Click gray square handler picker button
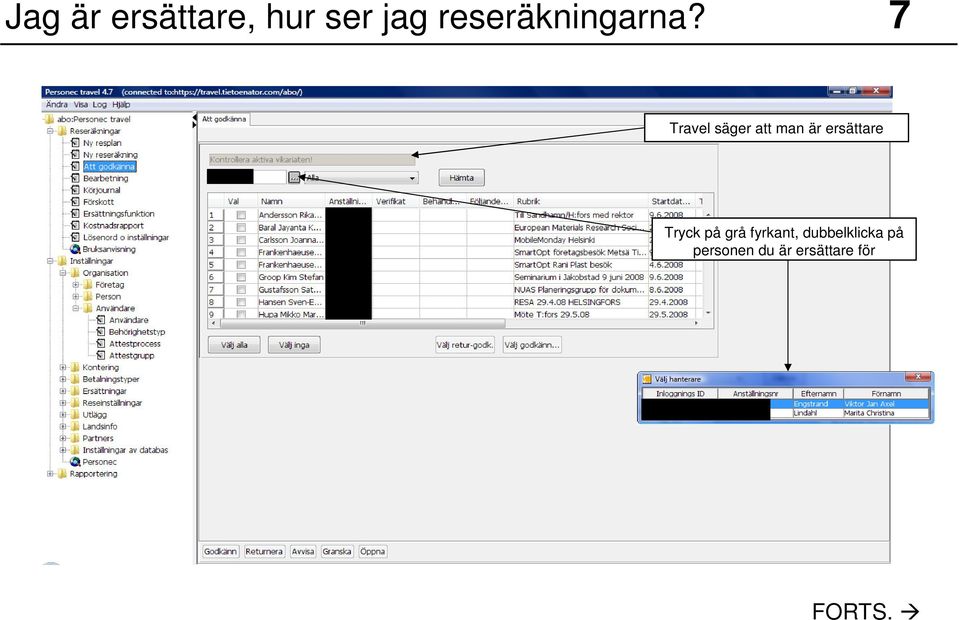The width and height of the screenshot is (959, 620). [x=294, y=177]
